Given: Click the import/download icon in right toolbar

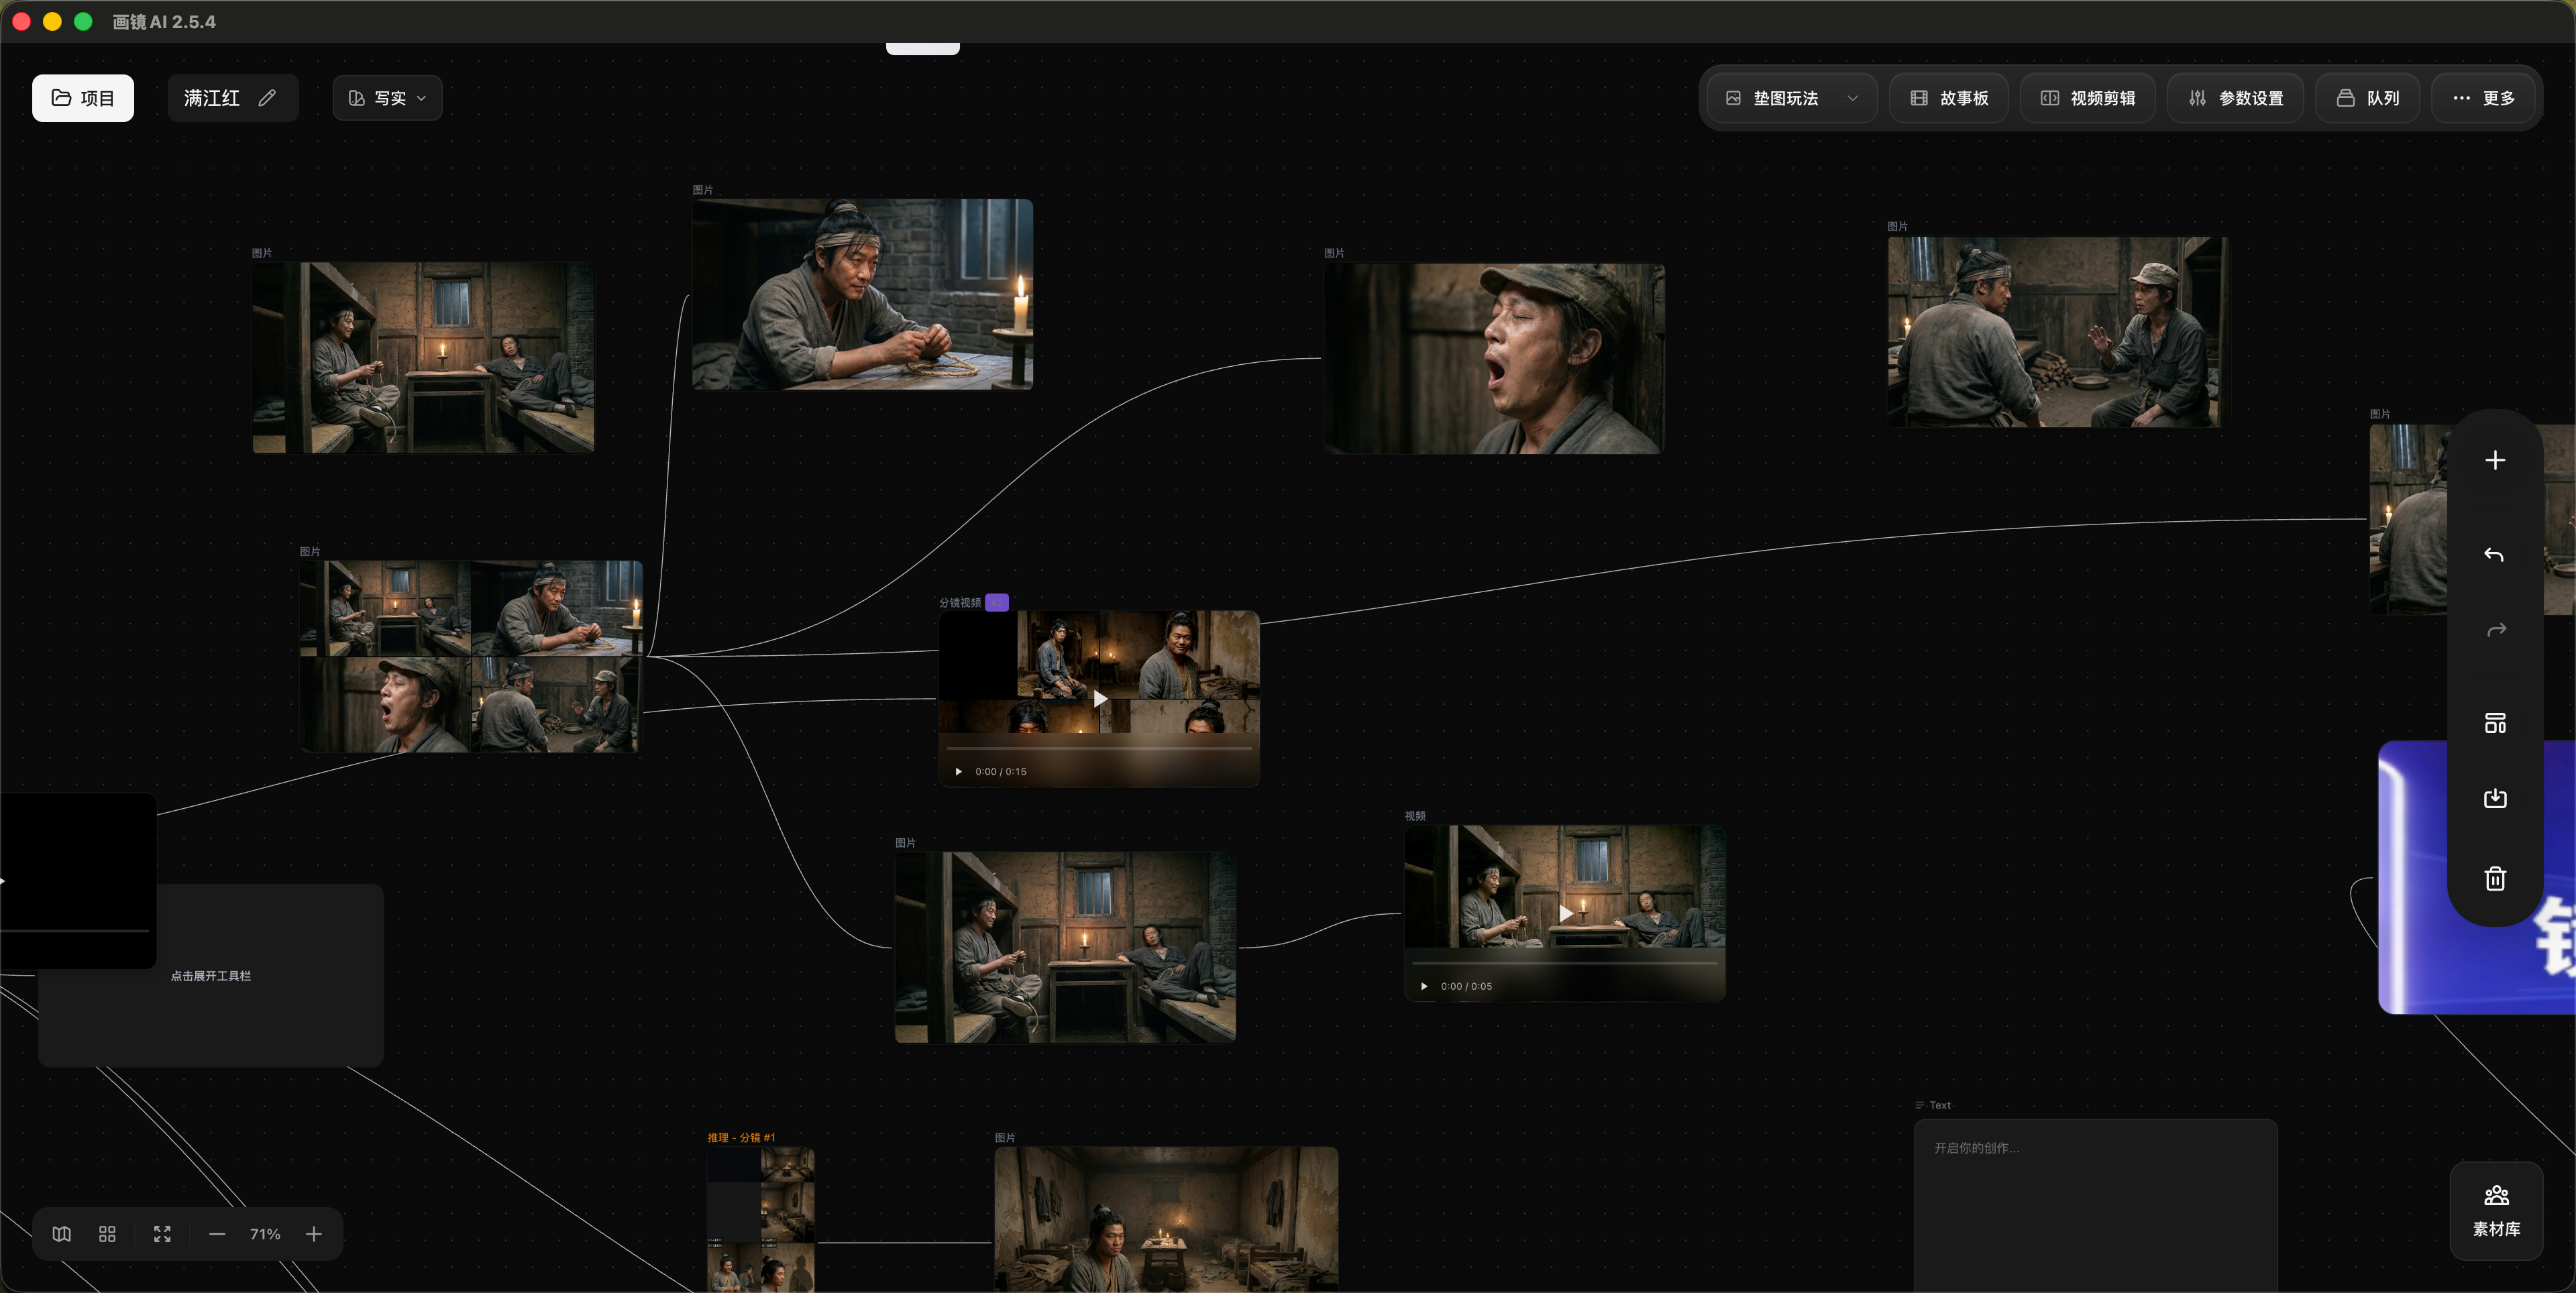Looking at the screenshot, I should click(x=2494, y=798).
